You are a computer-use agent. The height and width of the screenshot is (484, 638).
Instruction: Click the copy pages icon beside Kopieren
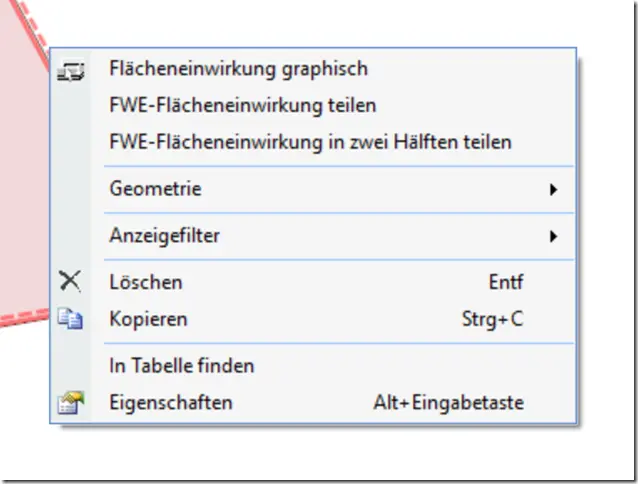click(x=70, y=318)
